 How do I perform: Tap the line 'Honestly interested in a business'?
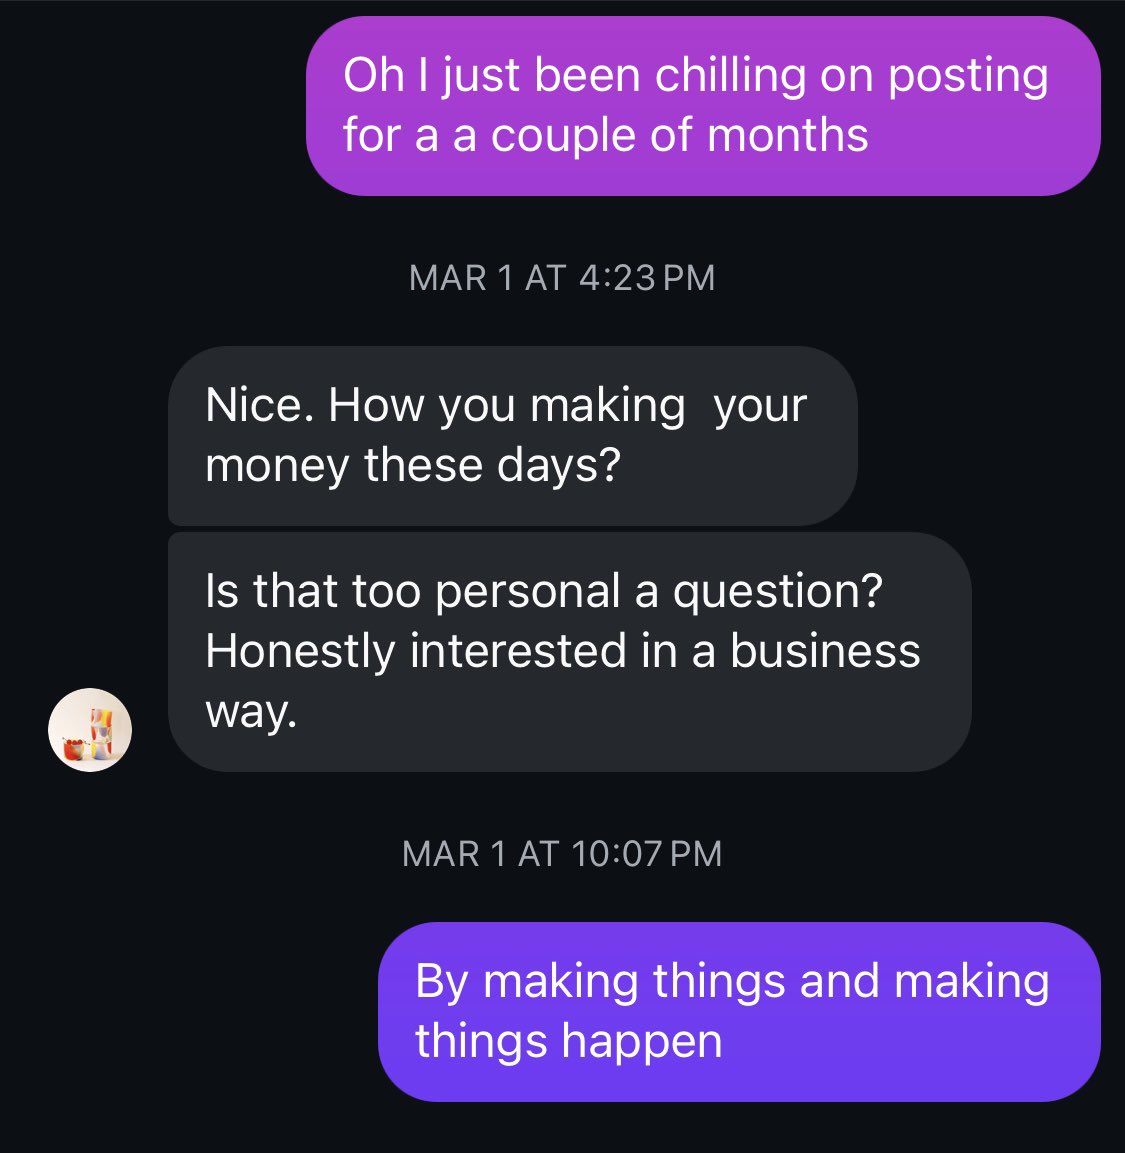tap(562, 652)
